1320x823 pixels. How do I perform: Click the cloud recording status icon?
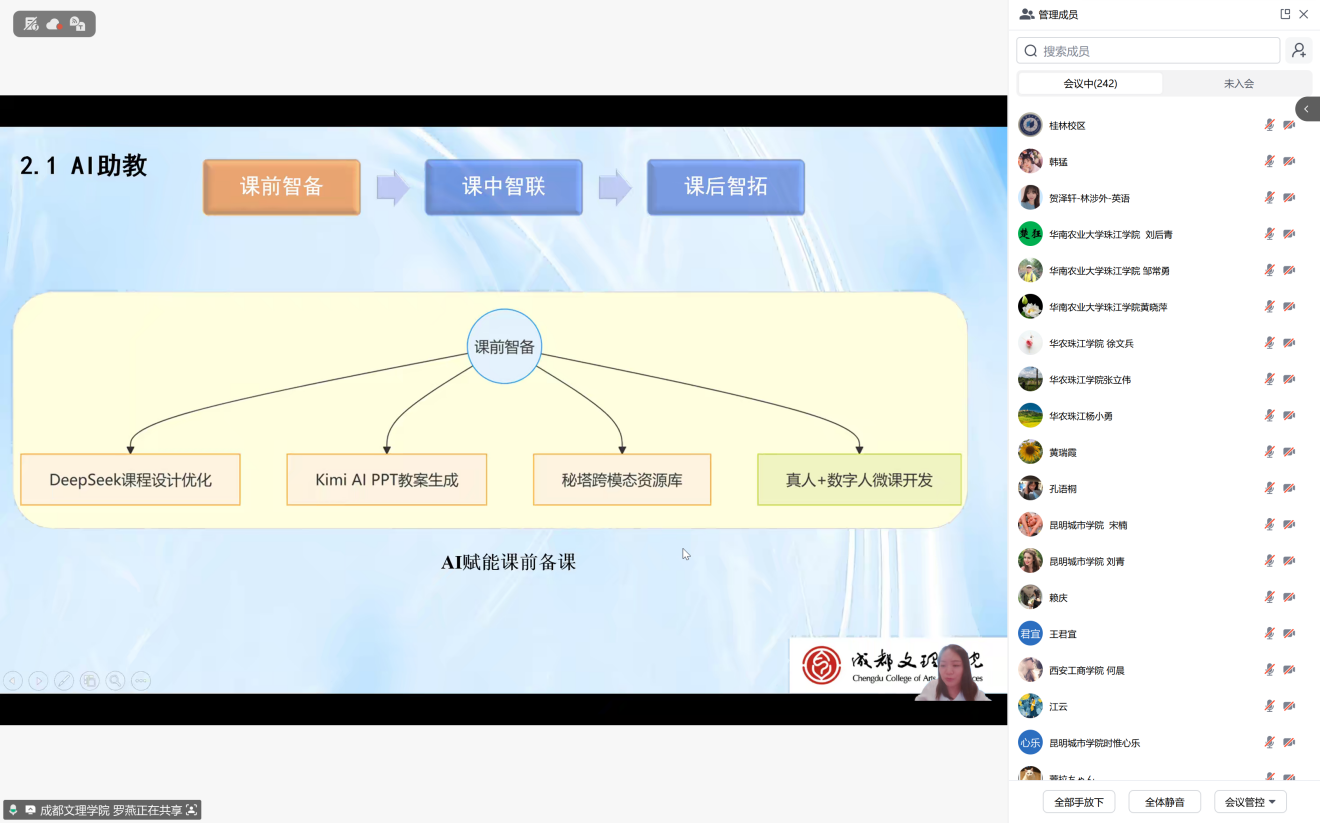point(54,24)
